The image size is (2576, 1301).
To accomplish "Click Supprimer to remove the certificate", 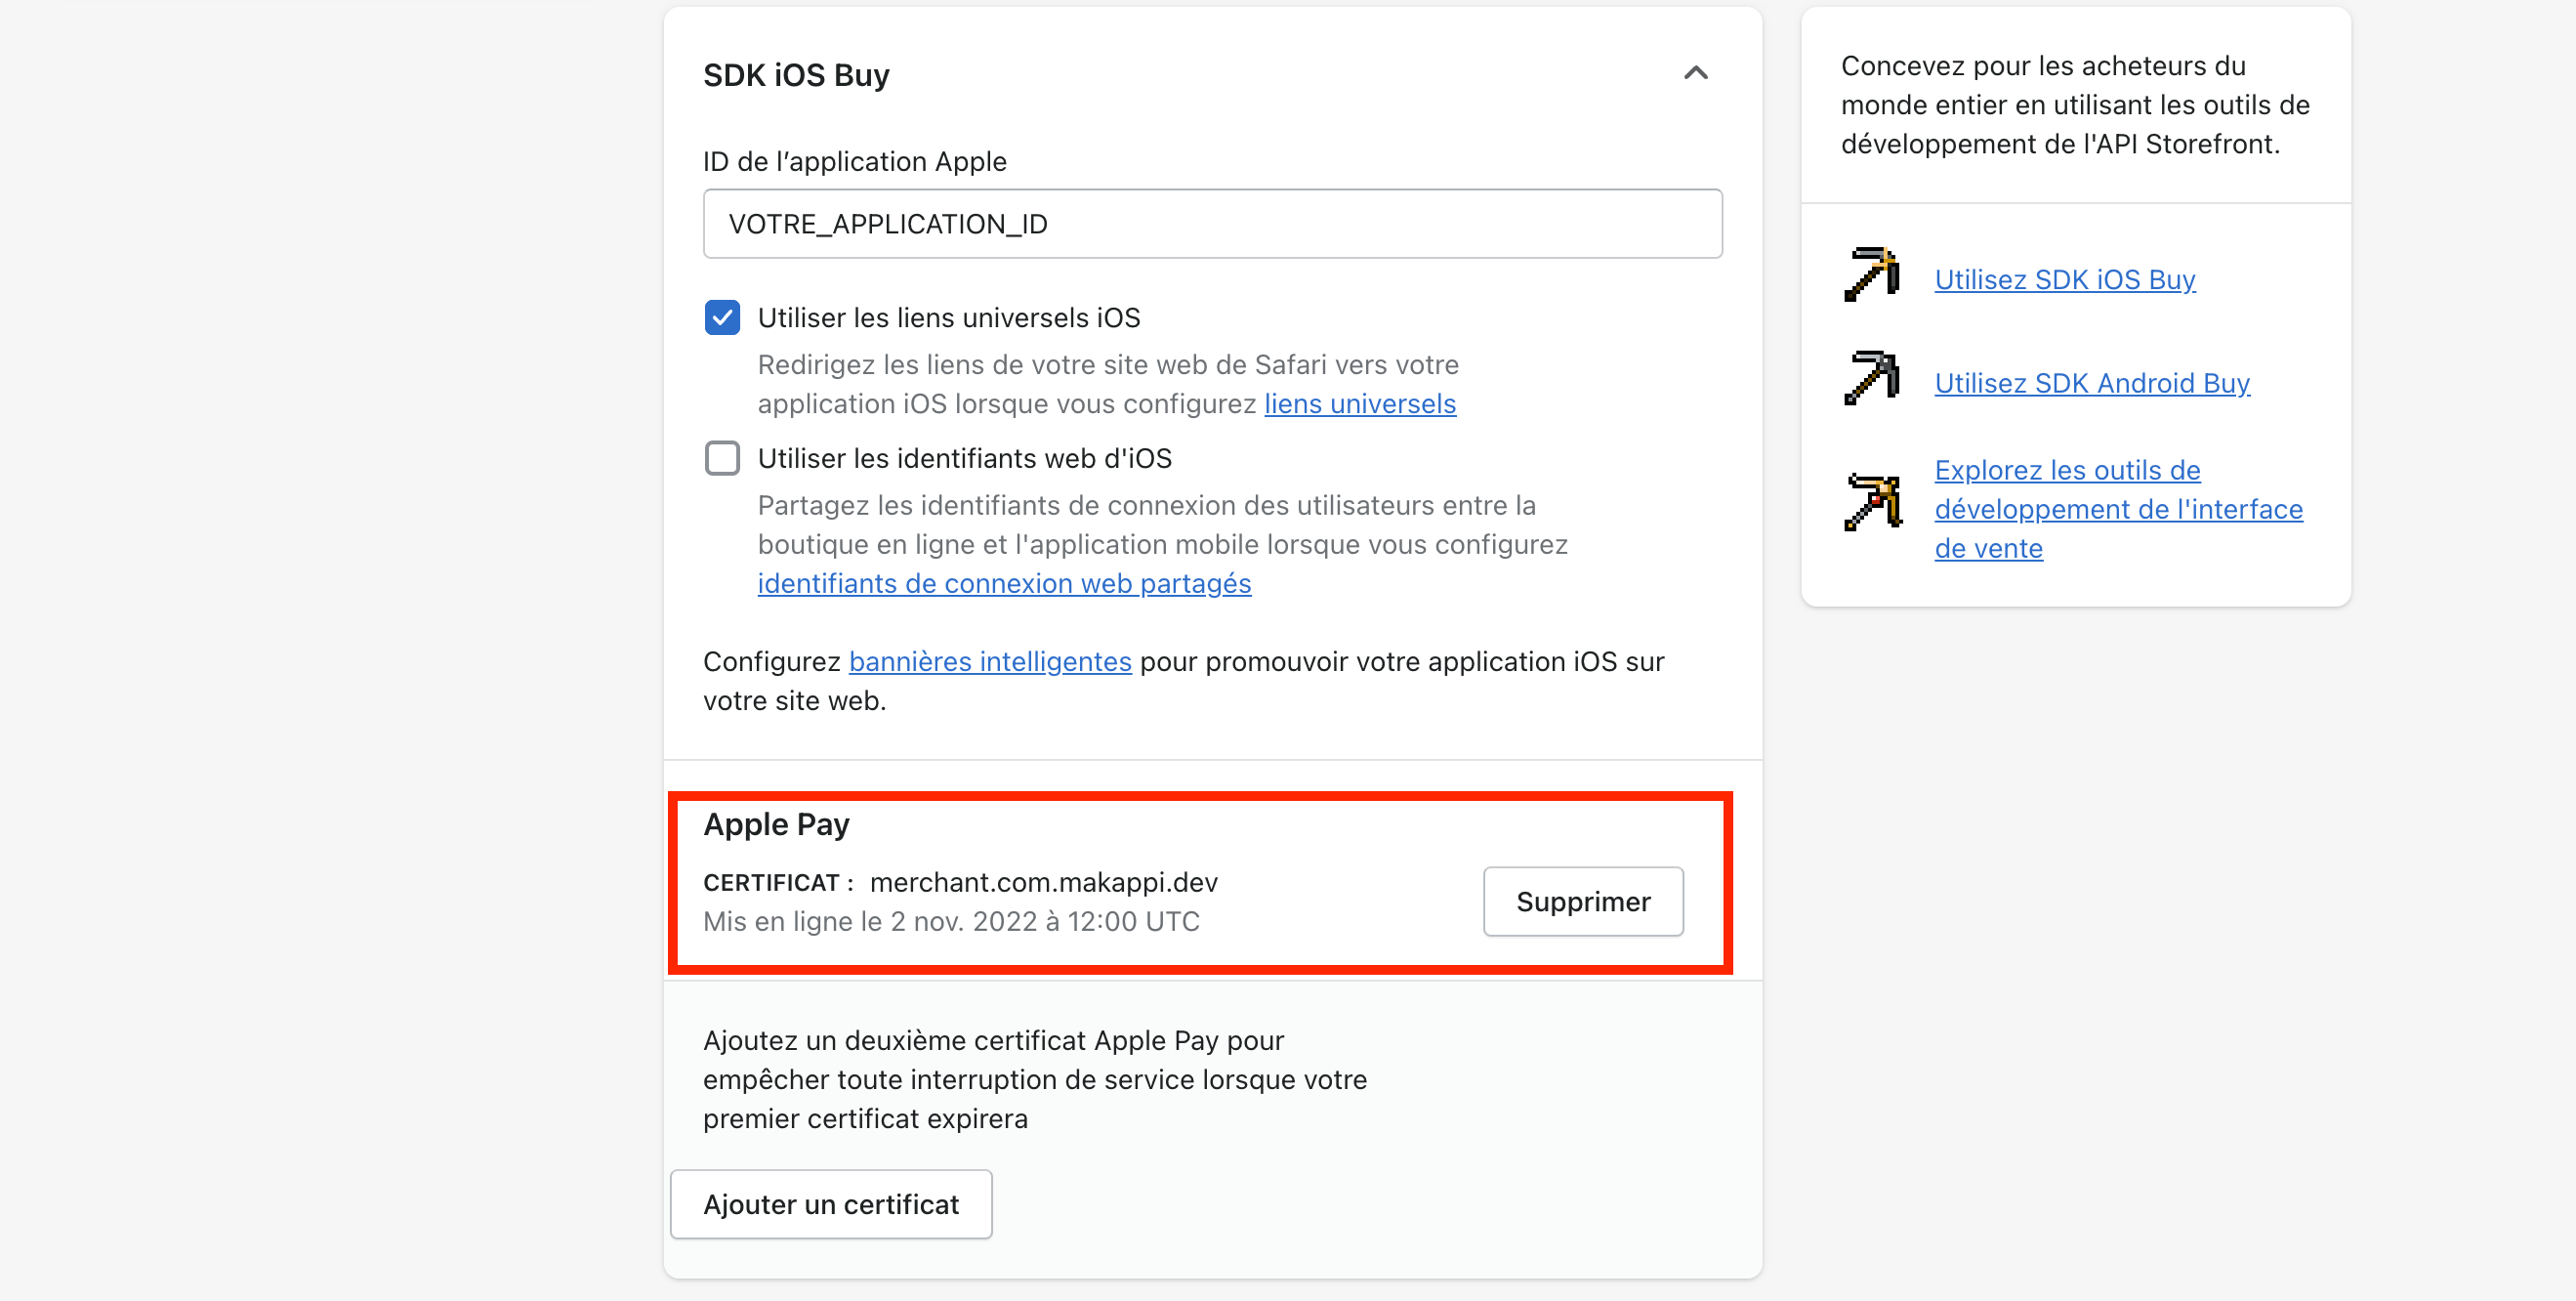I will click(x=1583, y=902).
